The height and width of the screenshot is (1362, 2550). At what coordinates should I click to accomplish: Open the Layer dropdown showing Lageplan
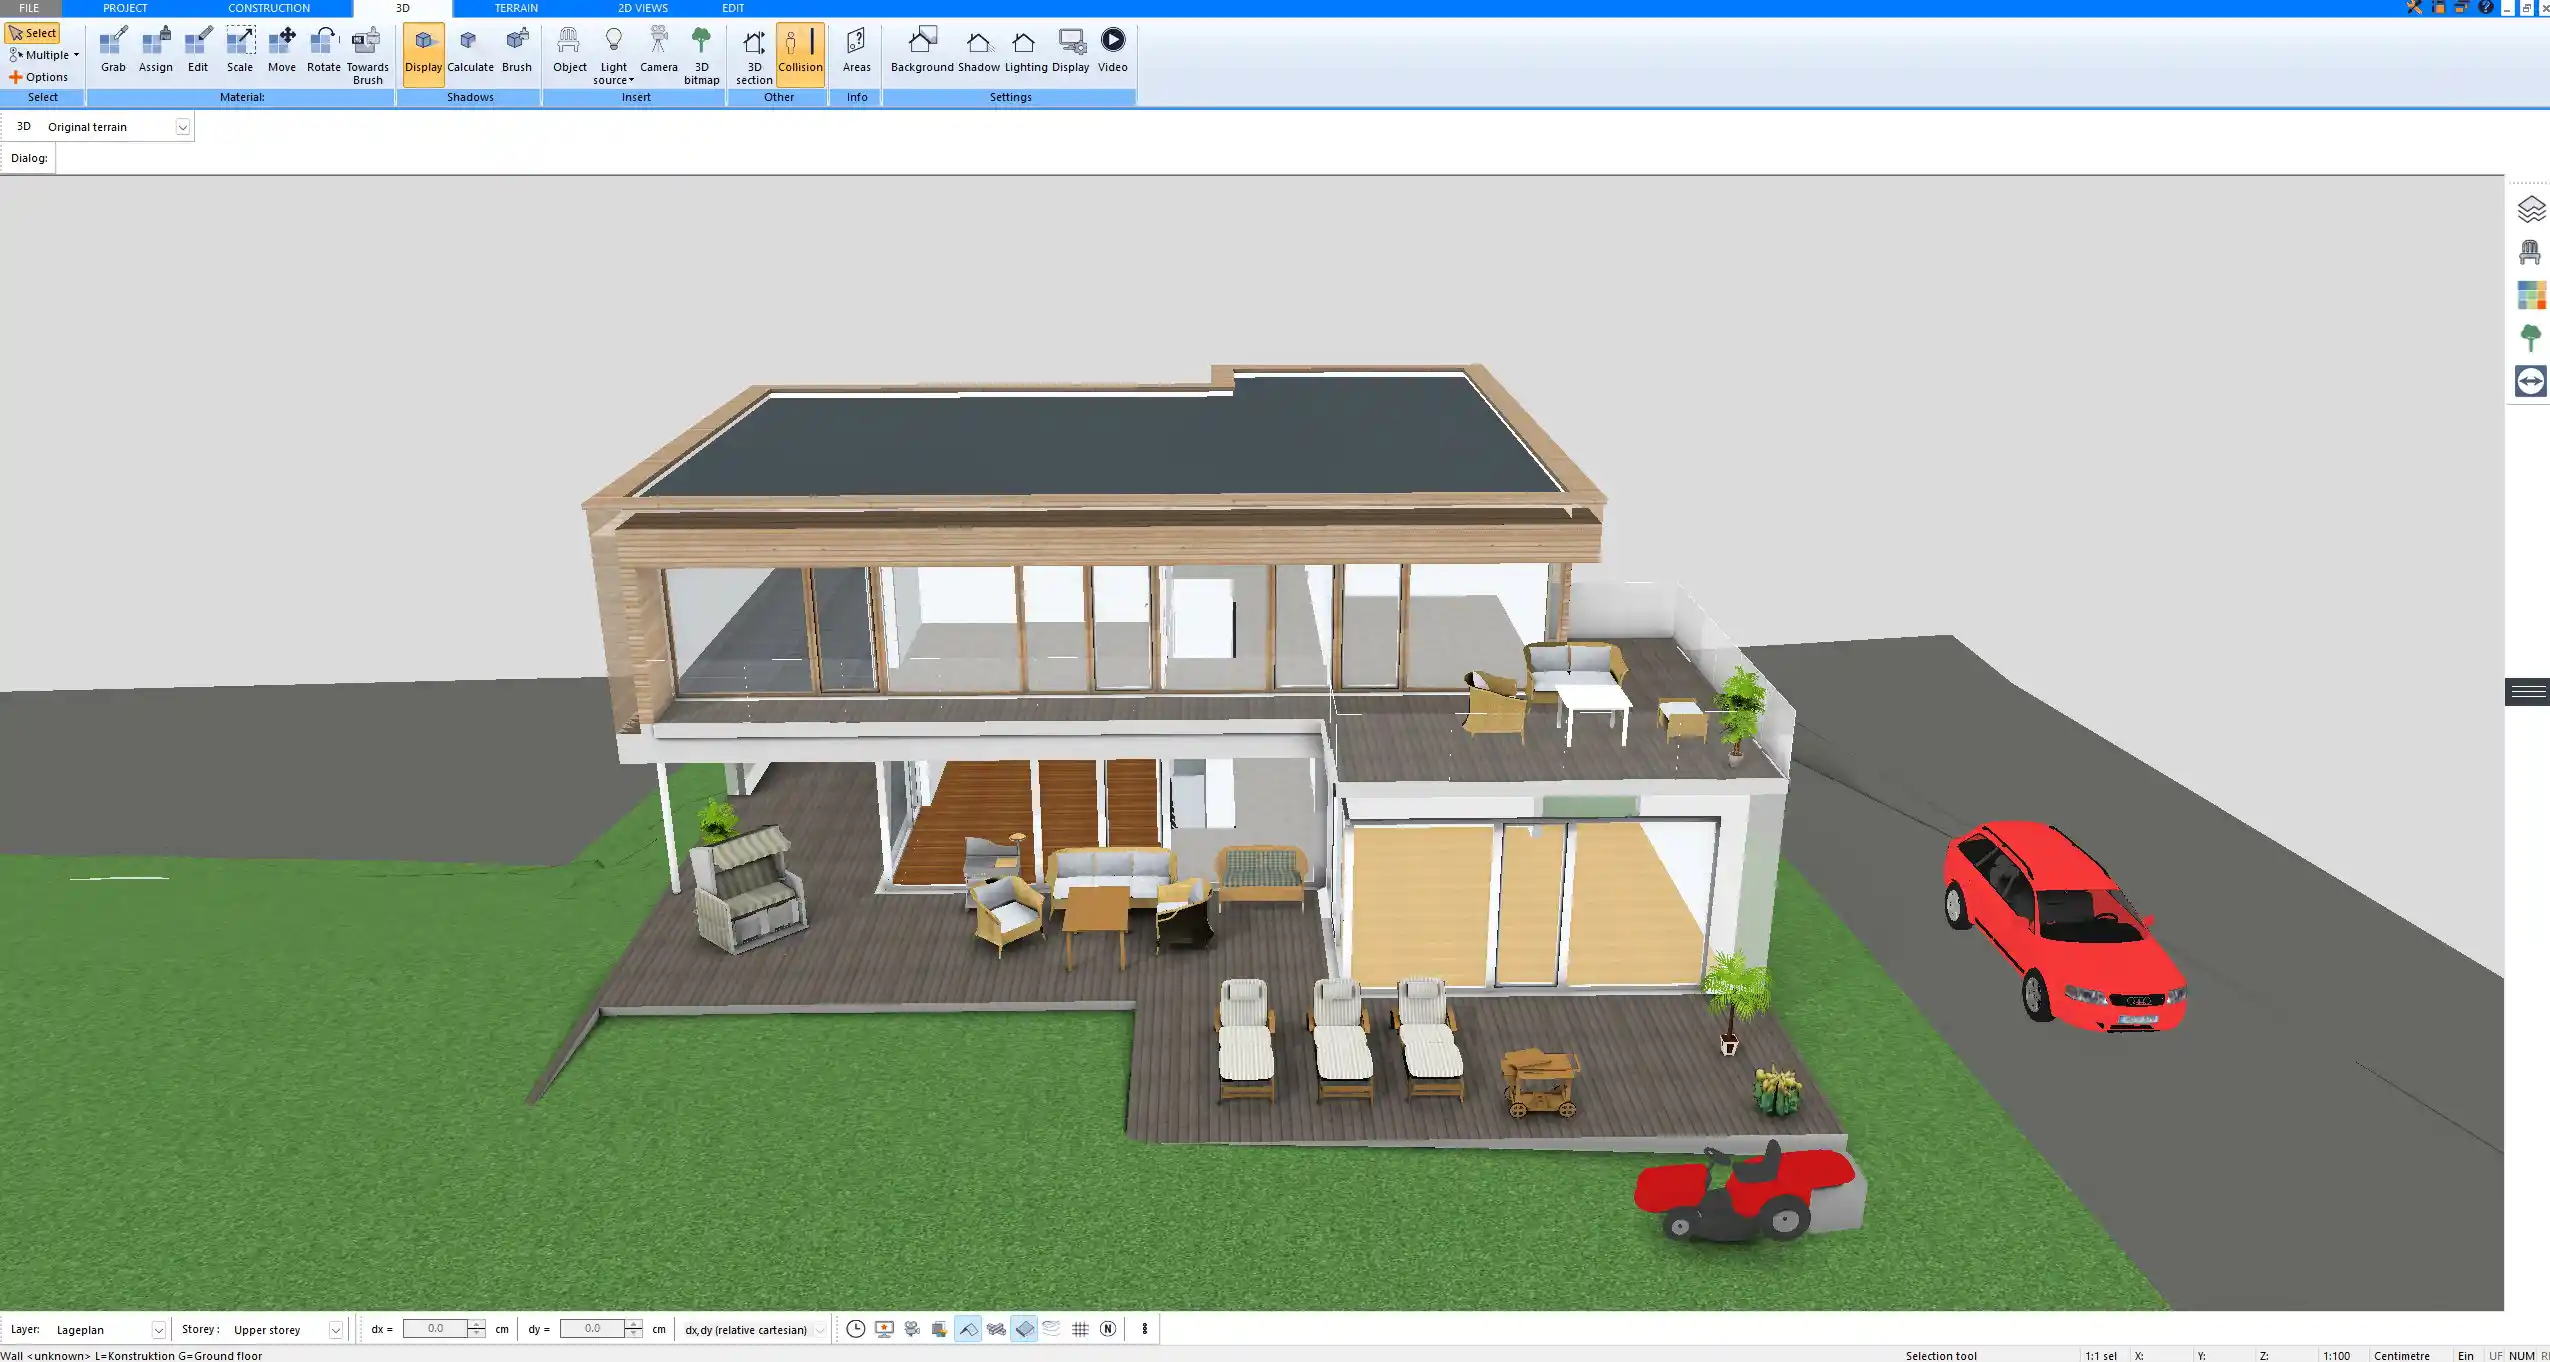point(158,1329)
